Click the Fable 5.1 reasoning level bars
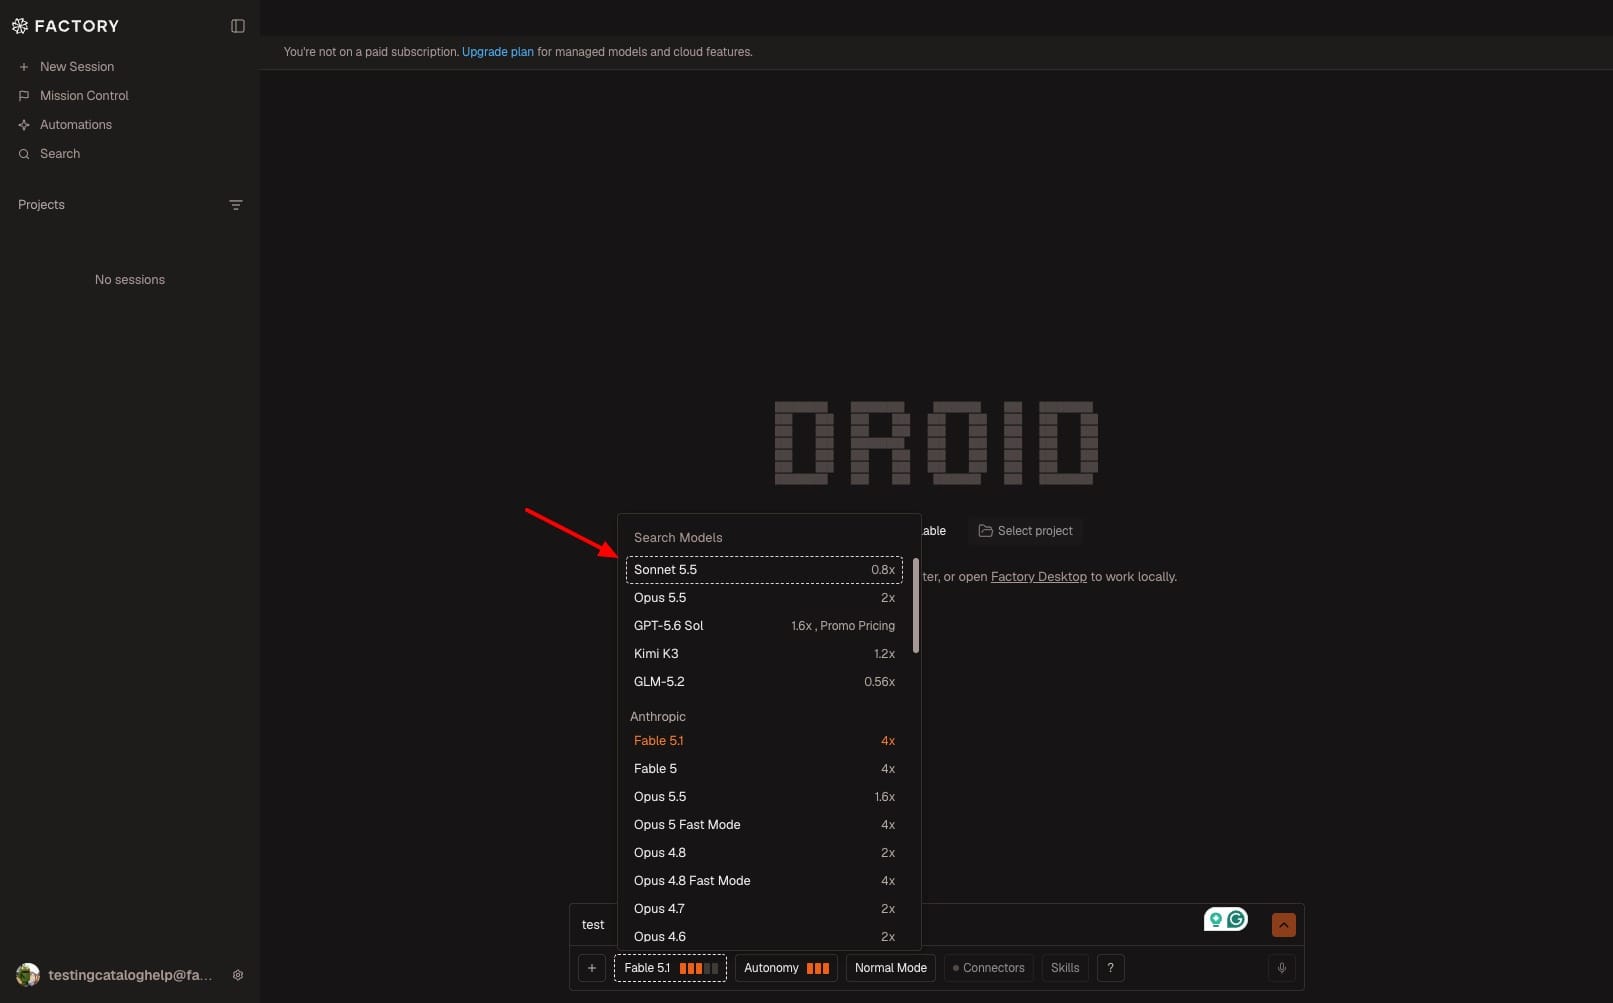Viewport: 1613px width, 1003px height. coord(699,968)
